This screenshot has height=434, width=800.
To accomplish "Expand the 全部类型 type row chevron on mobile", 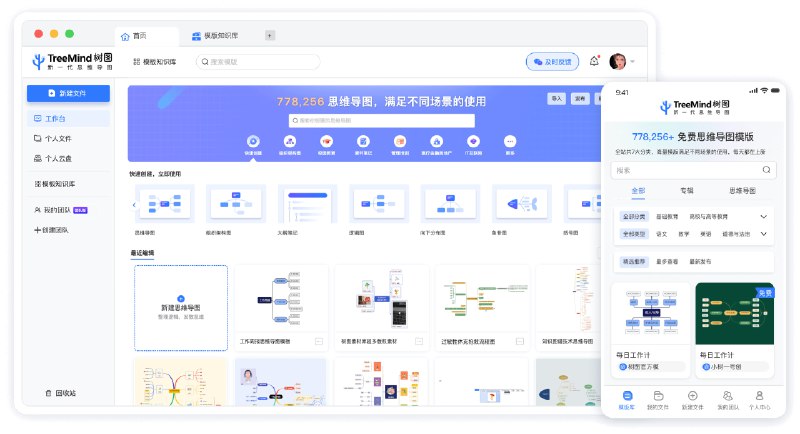I will (x=764, y=234).
